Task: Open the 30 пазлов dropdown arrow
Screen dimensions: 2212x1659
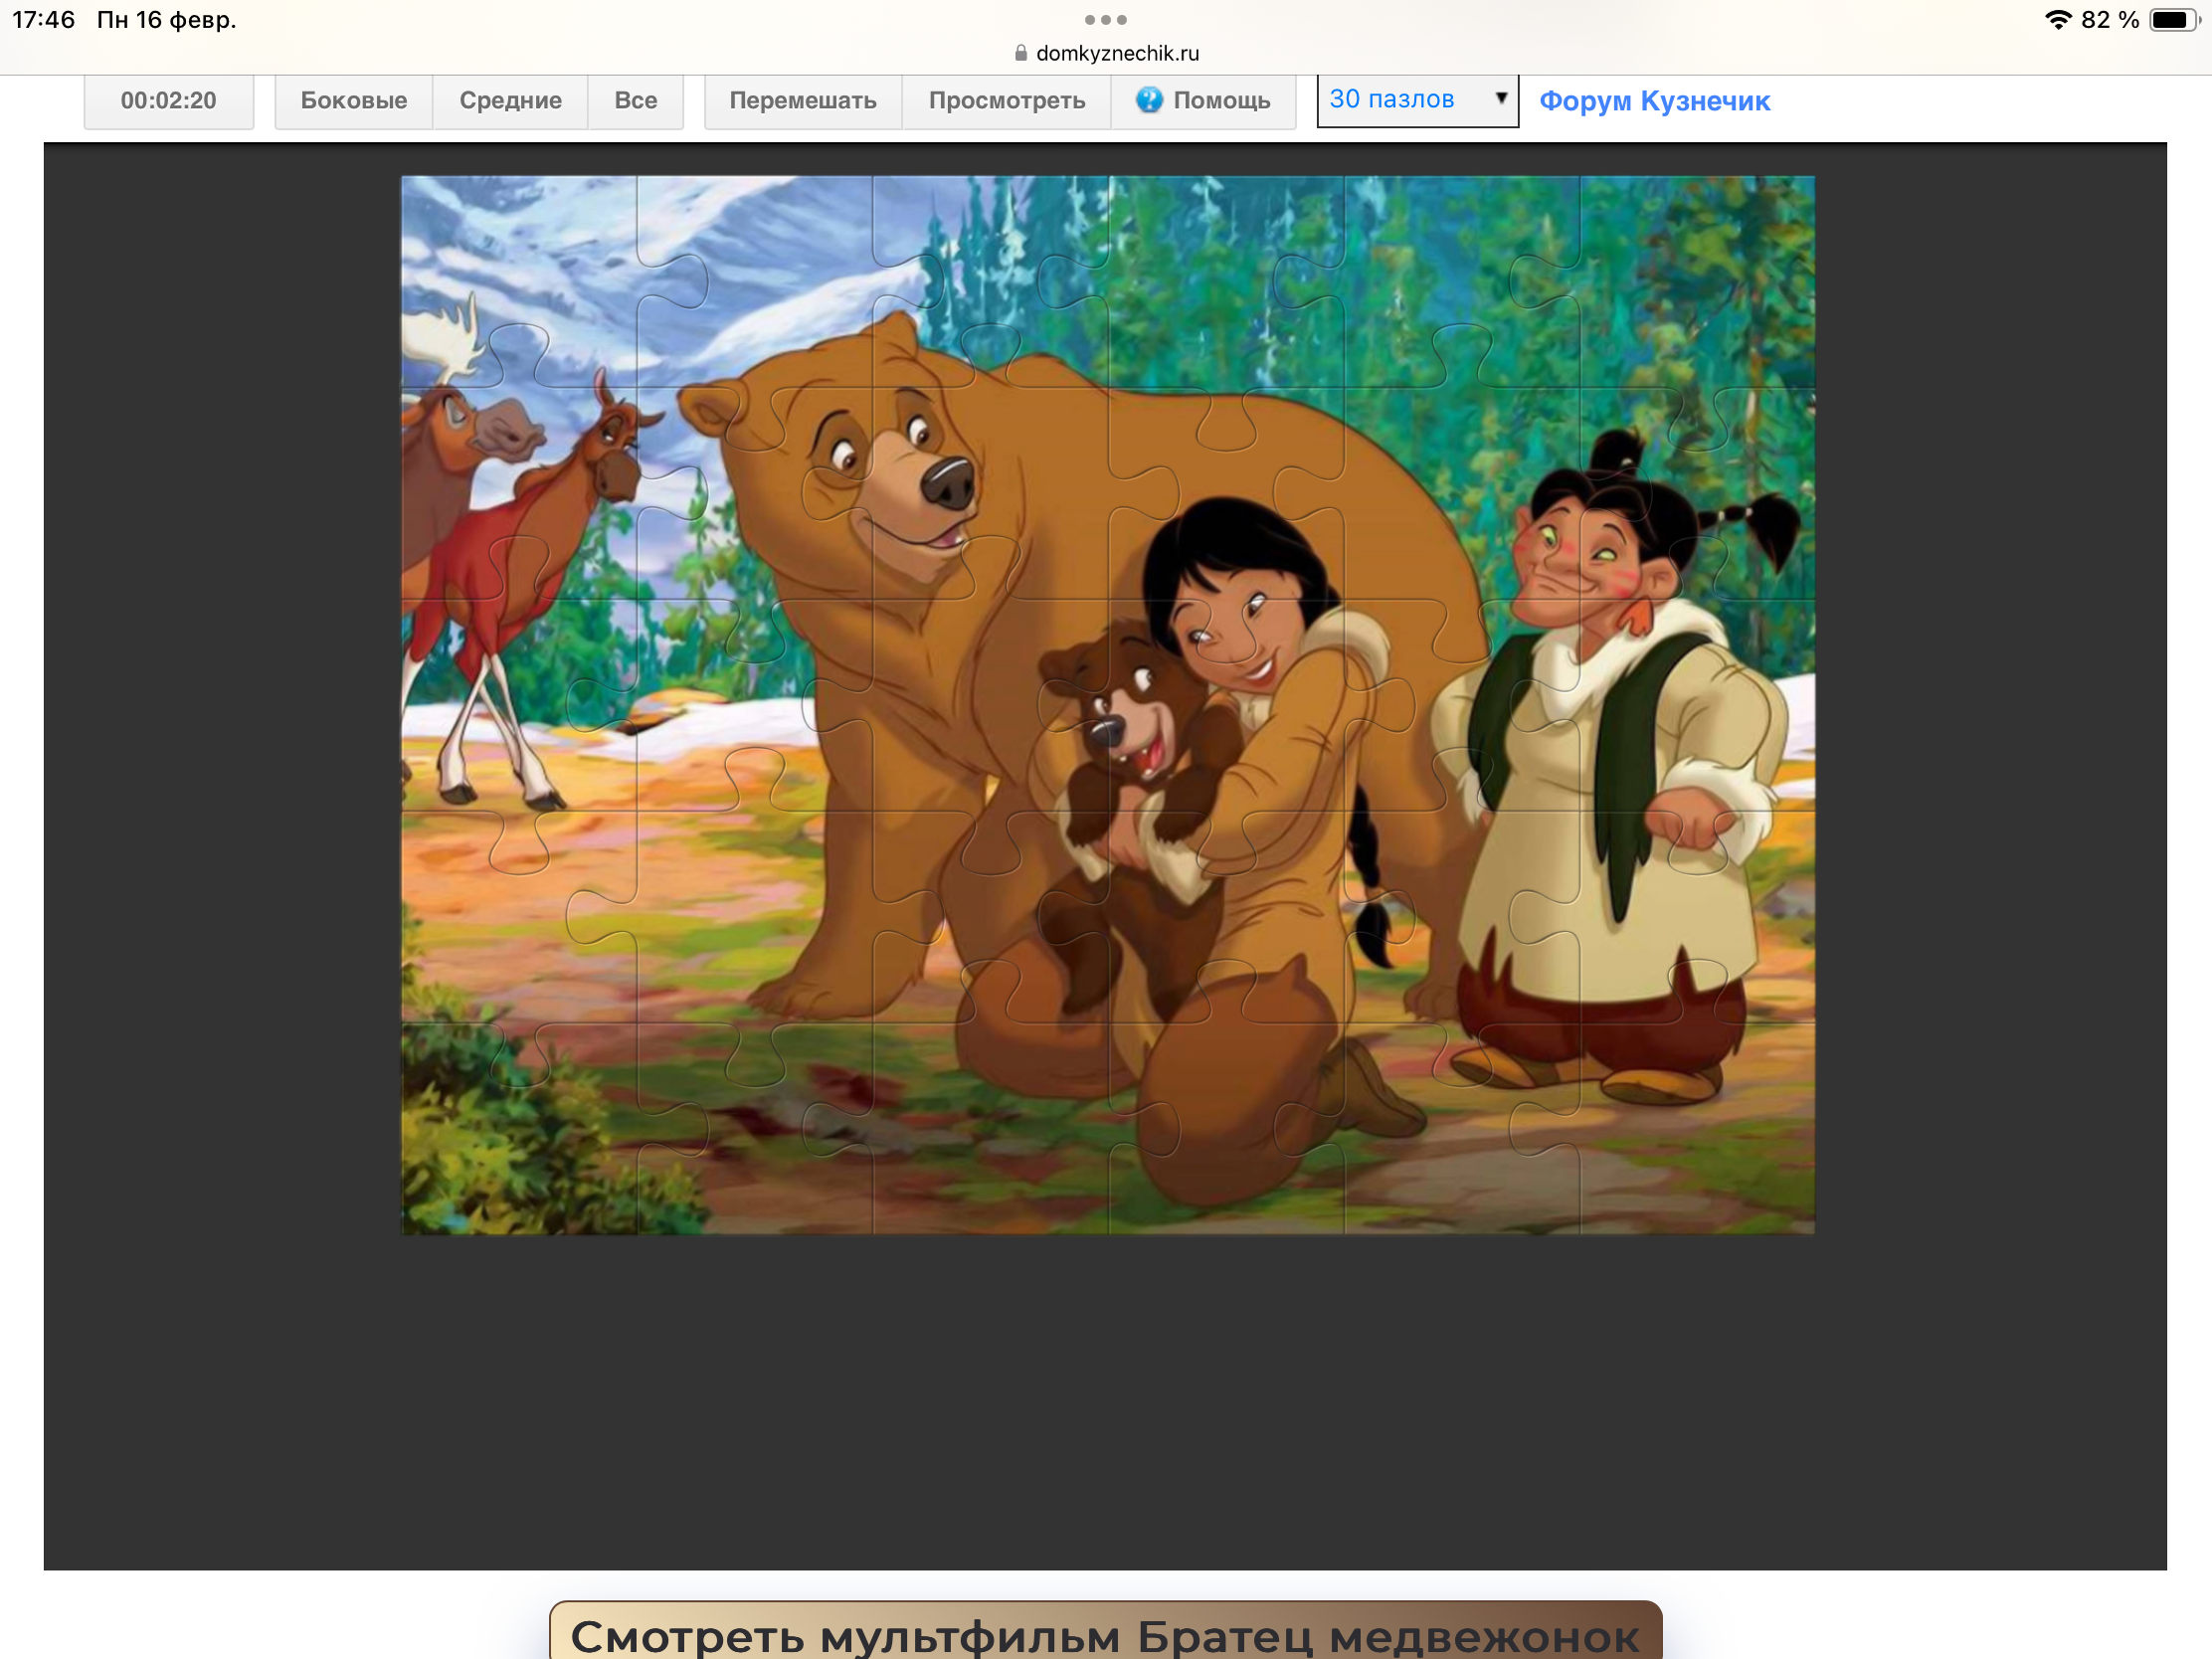Action: (1500, 98)
